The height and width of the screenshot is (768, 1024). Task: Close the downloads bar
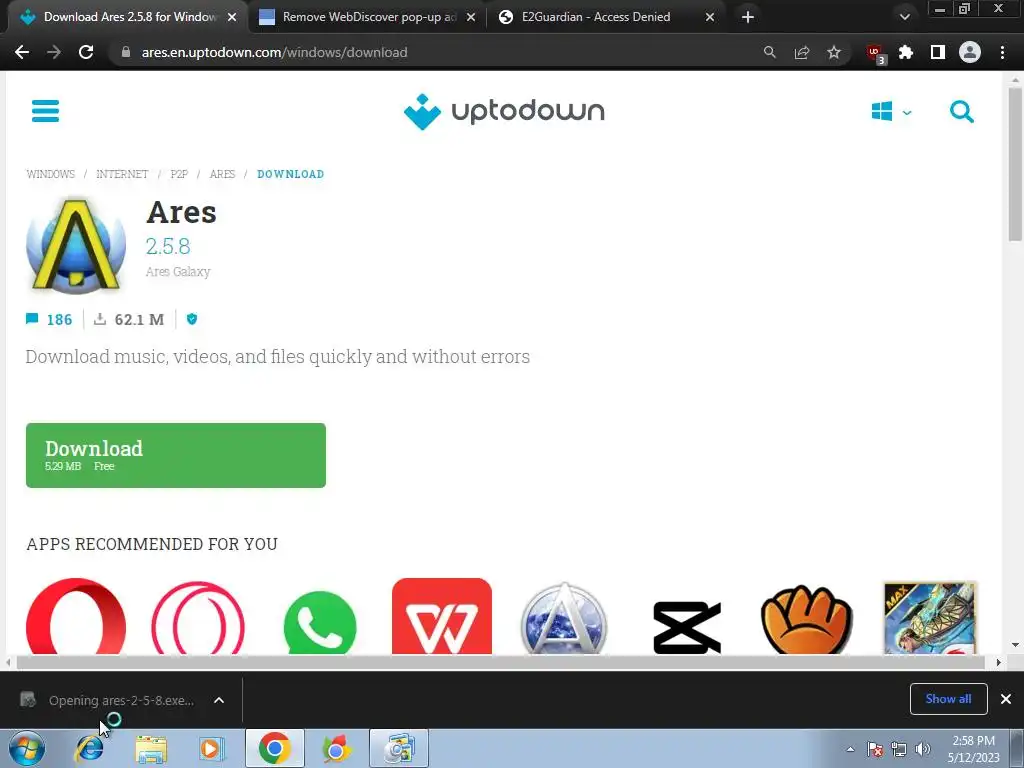click(1006, 699)
